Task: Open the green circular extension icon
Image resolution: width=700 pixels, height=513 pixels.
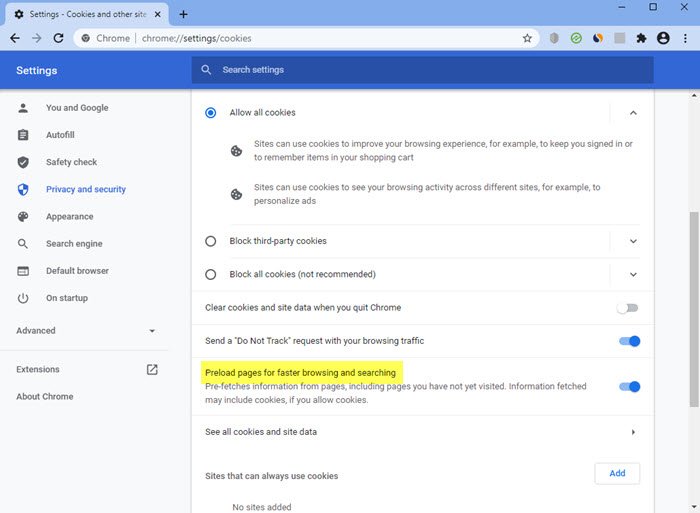Action: (576, 38)
